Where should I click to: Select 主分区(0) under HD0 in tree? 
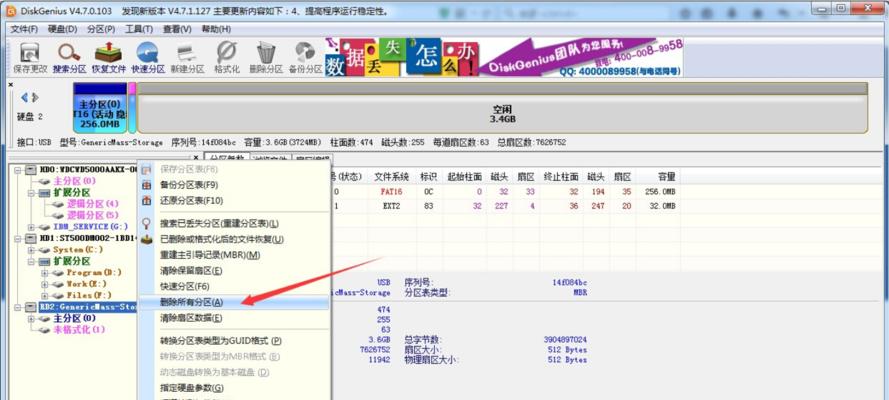74,181
